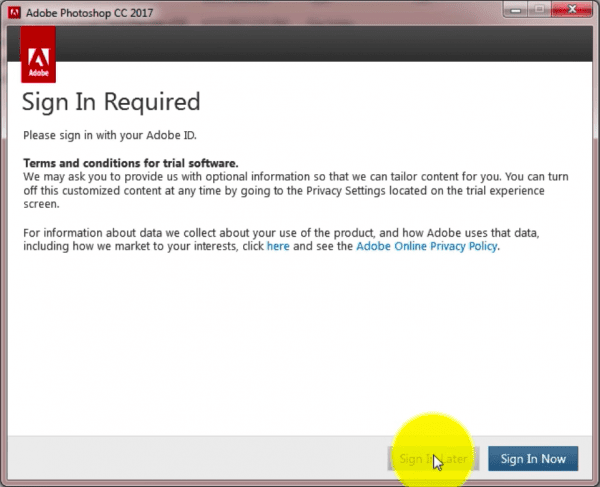The height and width of the screenshot is (487, 600).
Task: Click the 'Adobe Photoshop CC 2017' window title
Action: 90,13
